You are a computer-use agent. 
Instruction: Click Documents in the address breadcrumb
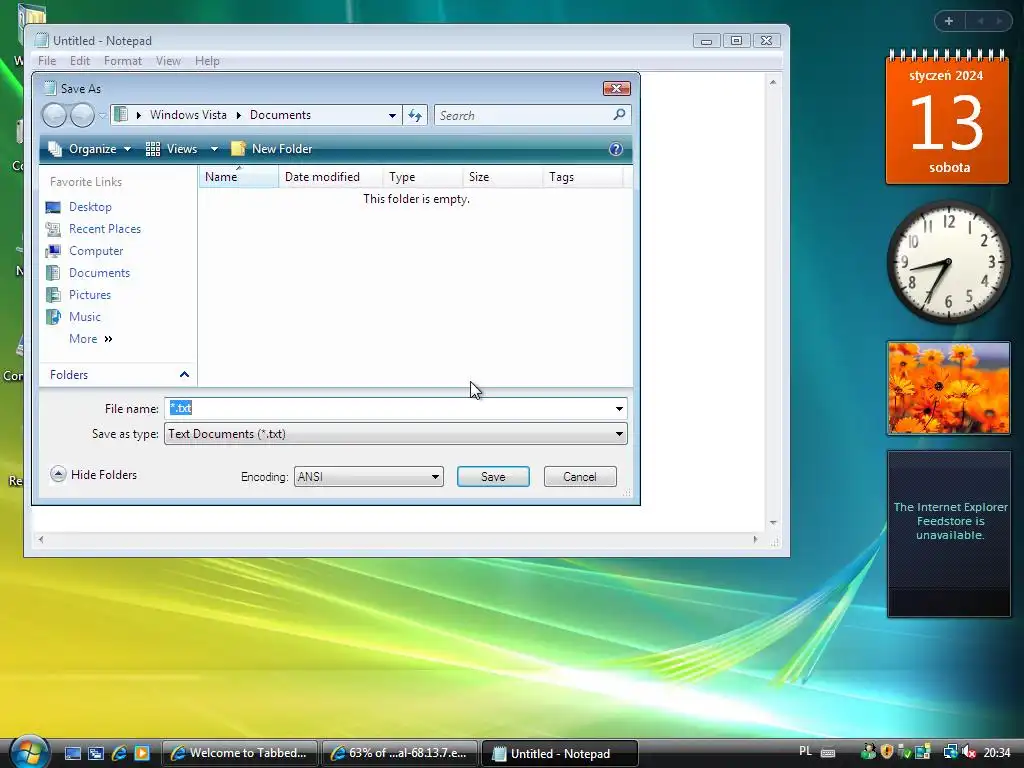[x=280, y=115]
